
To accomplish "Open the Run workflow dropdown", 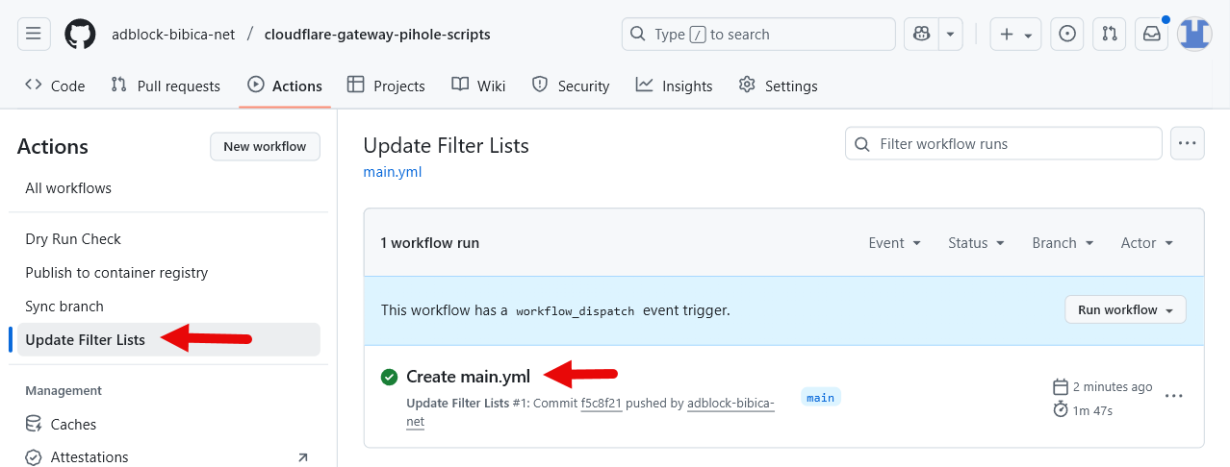I will 1125,310.
